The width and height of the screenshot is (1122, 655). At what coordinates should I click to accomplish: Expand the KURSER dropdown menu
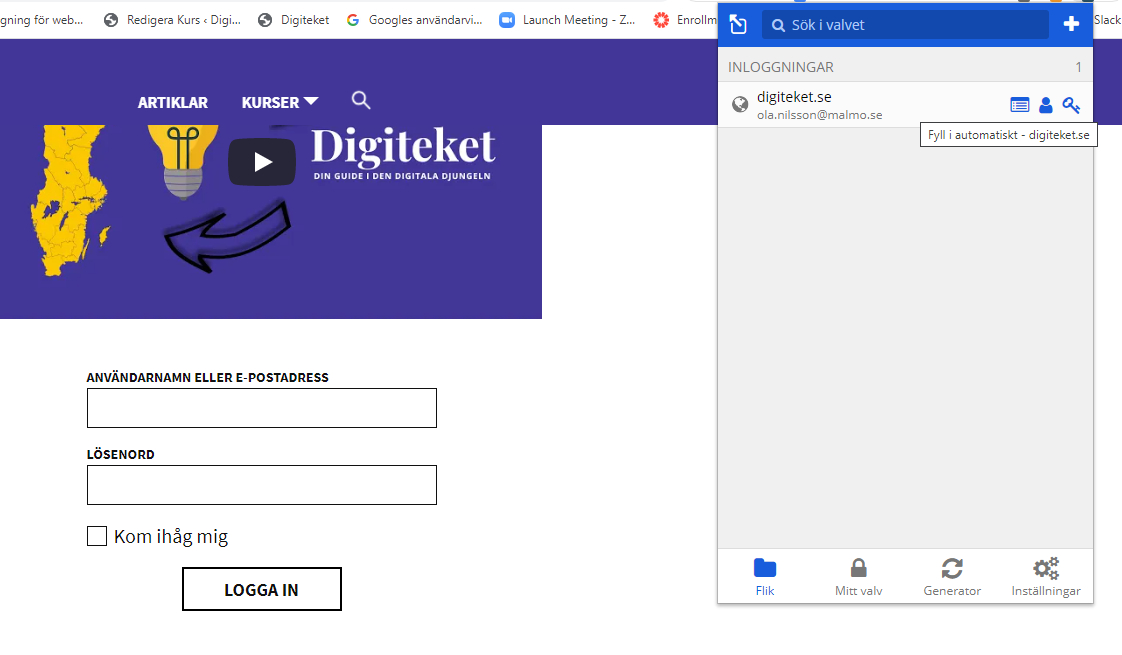[x=280, y=102]
